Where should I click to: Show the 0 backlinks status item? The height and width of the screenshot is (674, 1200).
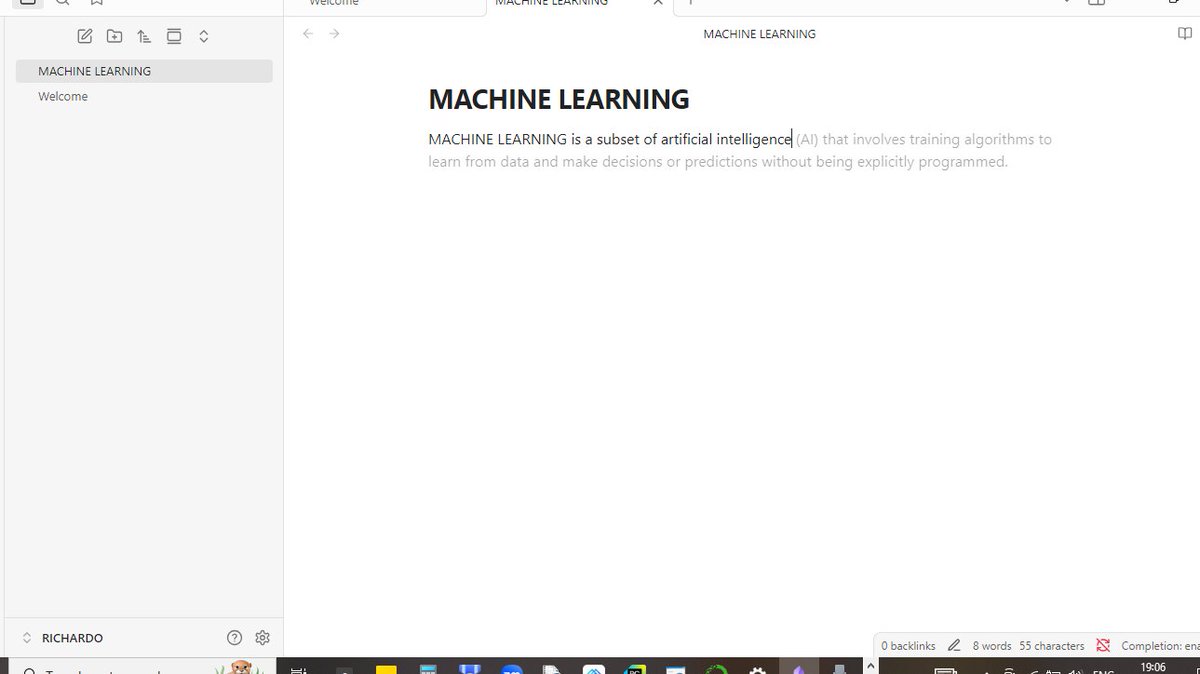coord(908,646)
